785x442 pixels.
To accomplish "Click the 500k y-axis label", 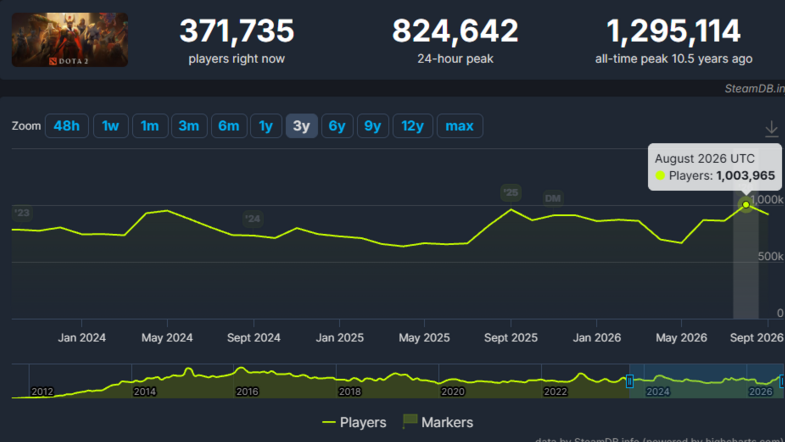I will [x=770, y=256].
